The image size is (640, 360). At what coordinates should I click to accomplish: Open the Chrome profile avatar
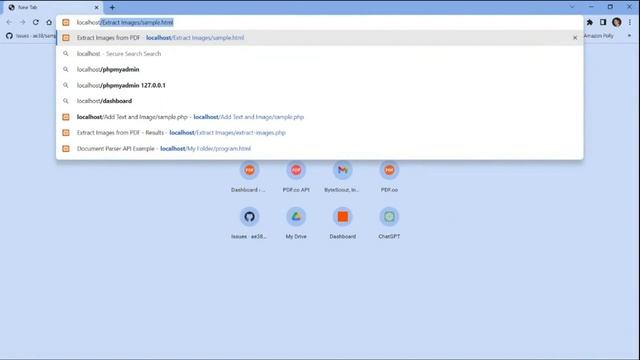(x=617, y=22)
